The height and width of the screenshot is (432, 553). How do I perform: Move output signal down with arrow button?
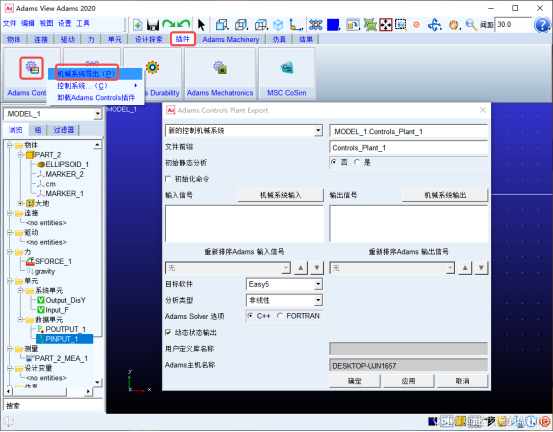[481, 268]
